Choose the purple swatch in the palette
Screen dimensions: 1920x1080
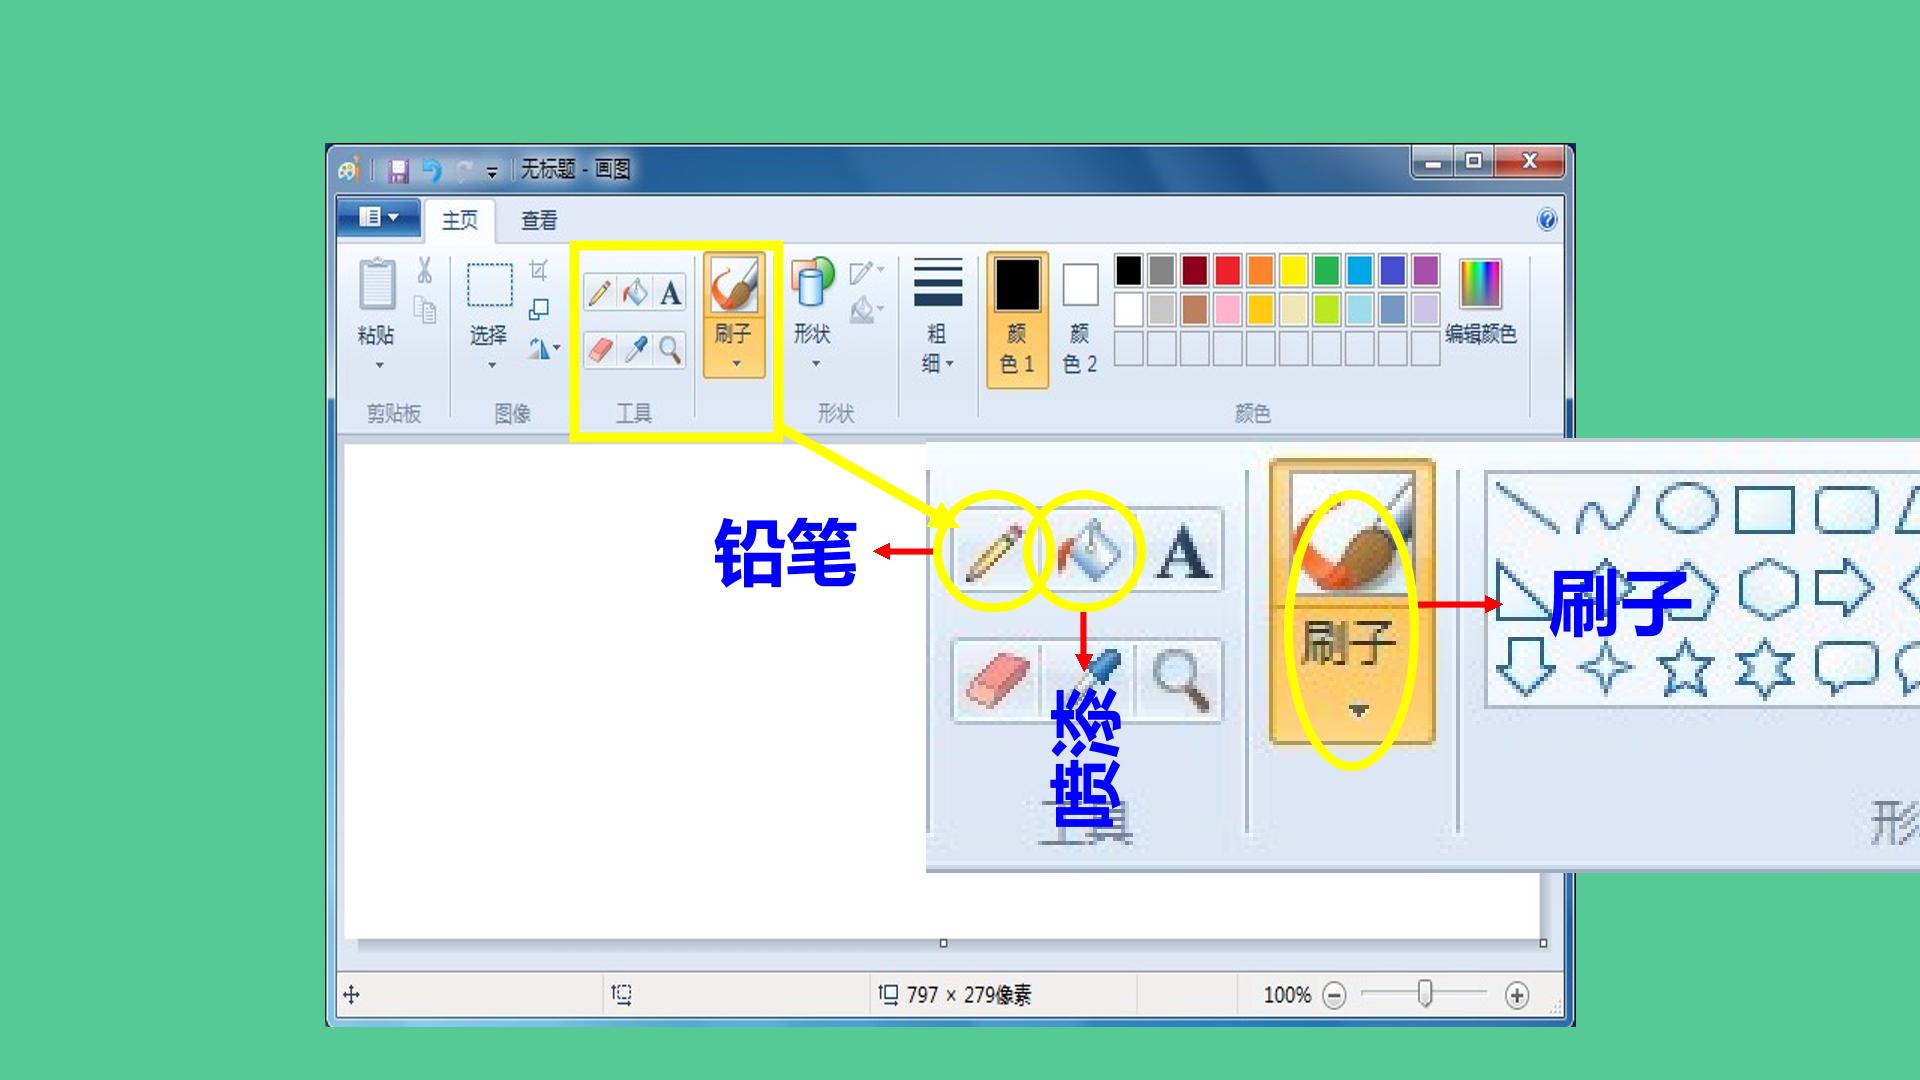coord(1425,270)
